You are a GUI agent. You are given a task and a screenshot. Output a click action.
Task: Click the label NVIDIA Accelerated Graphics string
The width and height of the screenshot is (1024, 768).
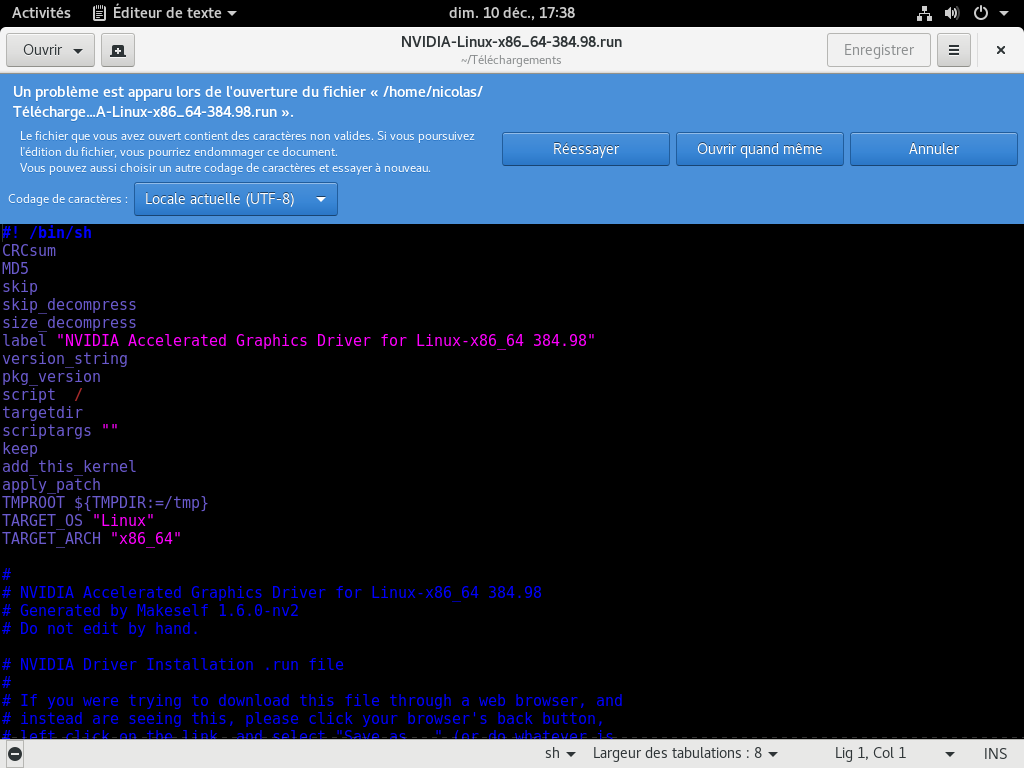click(x=326, y=341)
